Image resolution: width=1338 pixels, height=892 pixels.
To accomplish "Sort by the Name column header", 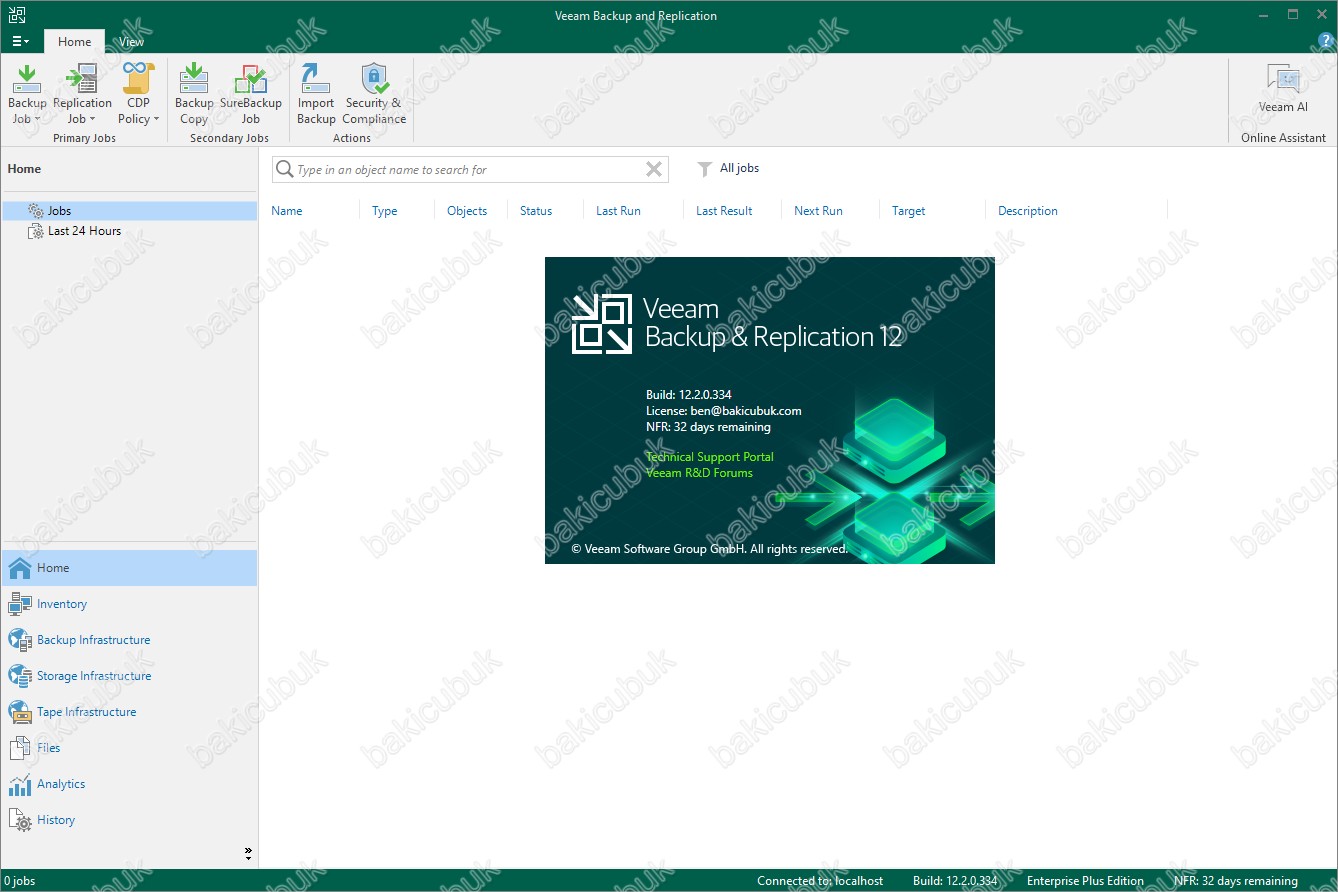I will (x=286, y=211).
